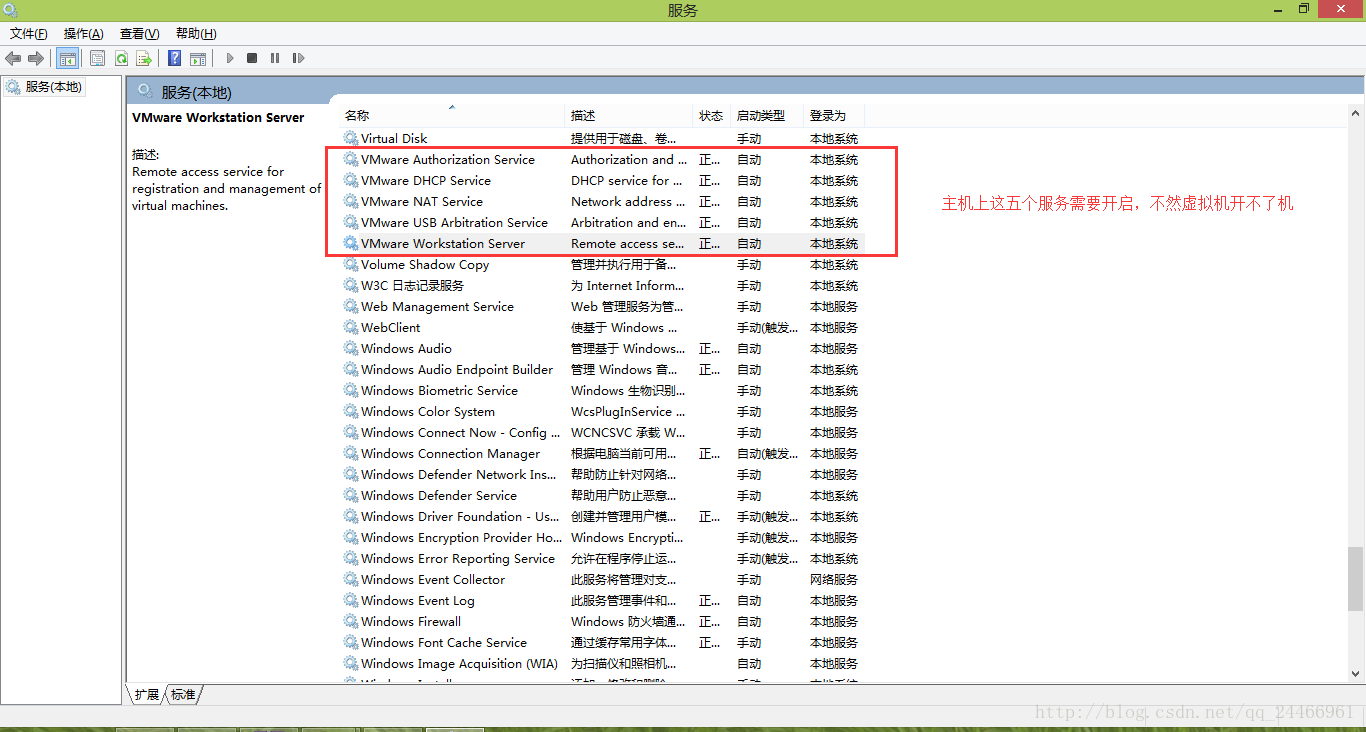Click gear icon of Windows Audio row
This screenshot has width=1366, height=732.
coord(351,348)
